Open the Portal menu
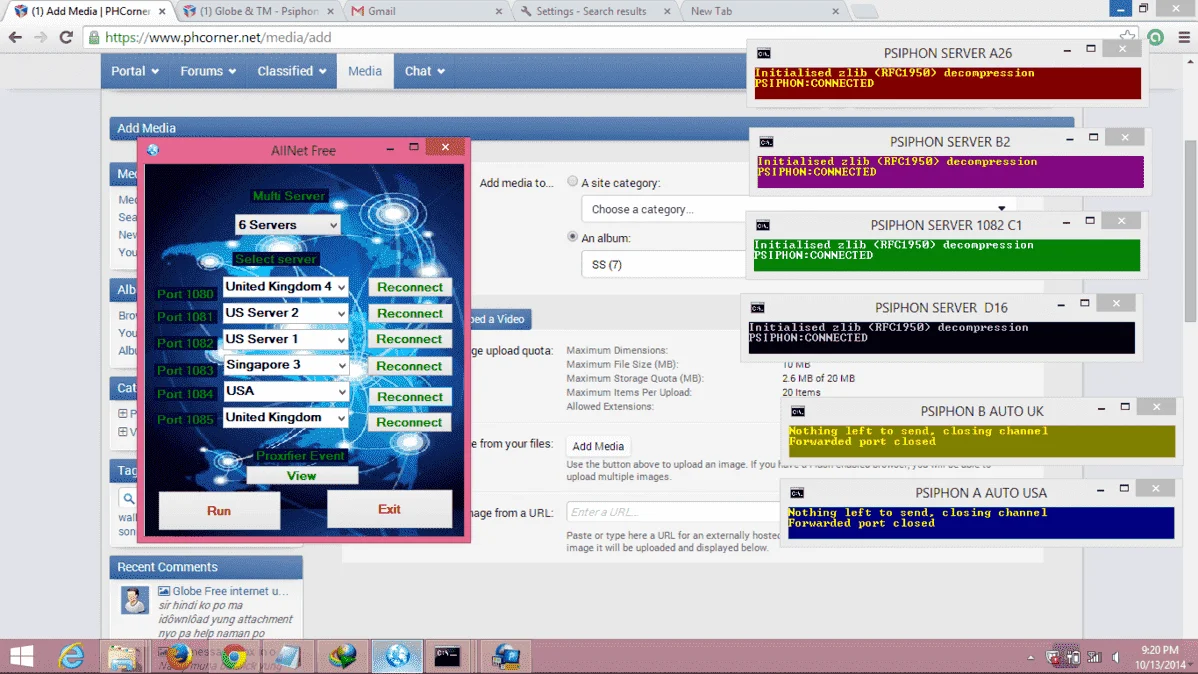 pos(134,71)
